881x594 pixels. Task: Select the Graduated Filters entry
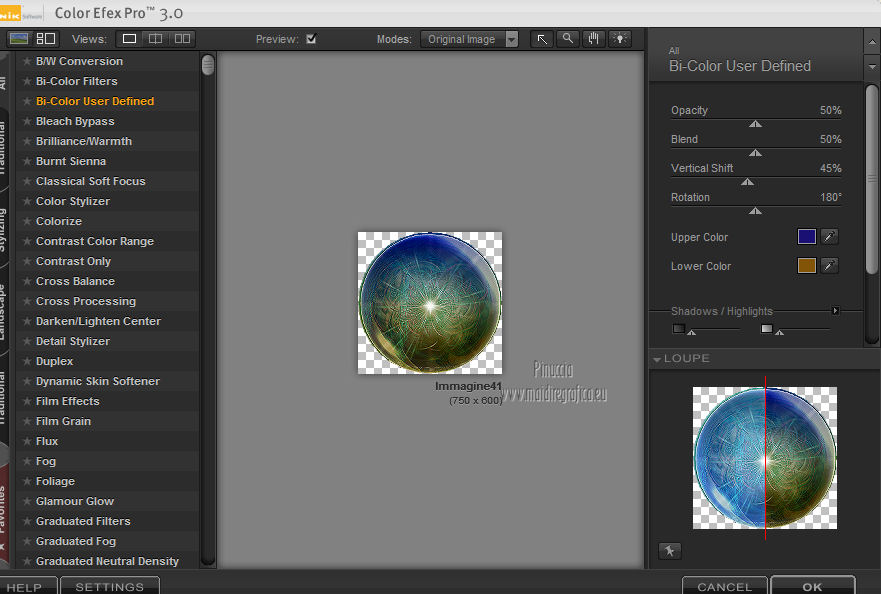click(x=83, y=521)
